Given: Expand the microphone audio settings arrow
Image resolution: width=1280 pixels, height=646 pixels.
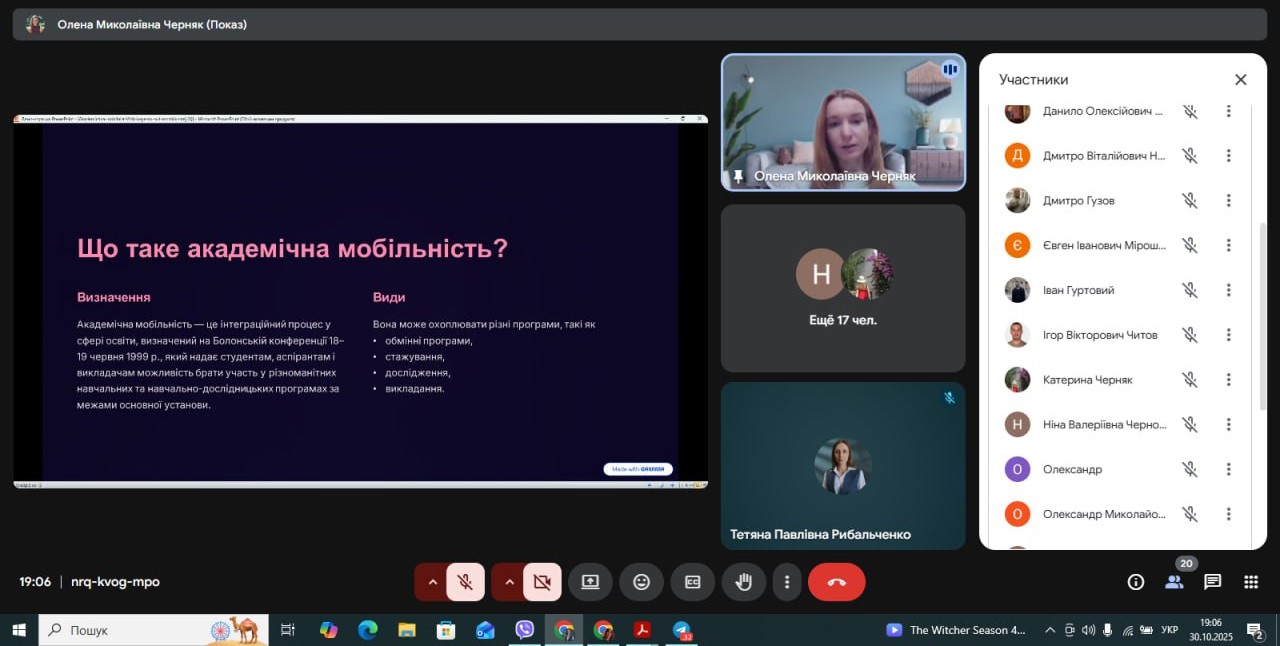Looking at the screenshot, I should coord(433,582).
